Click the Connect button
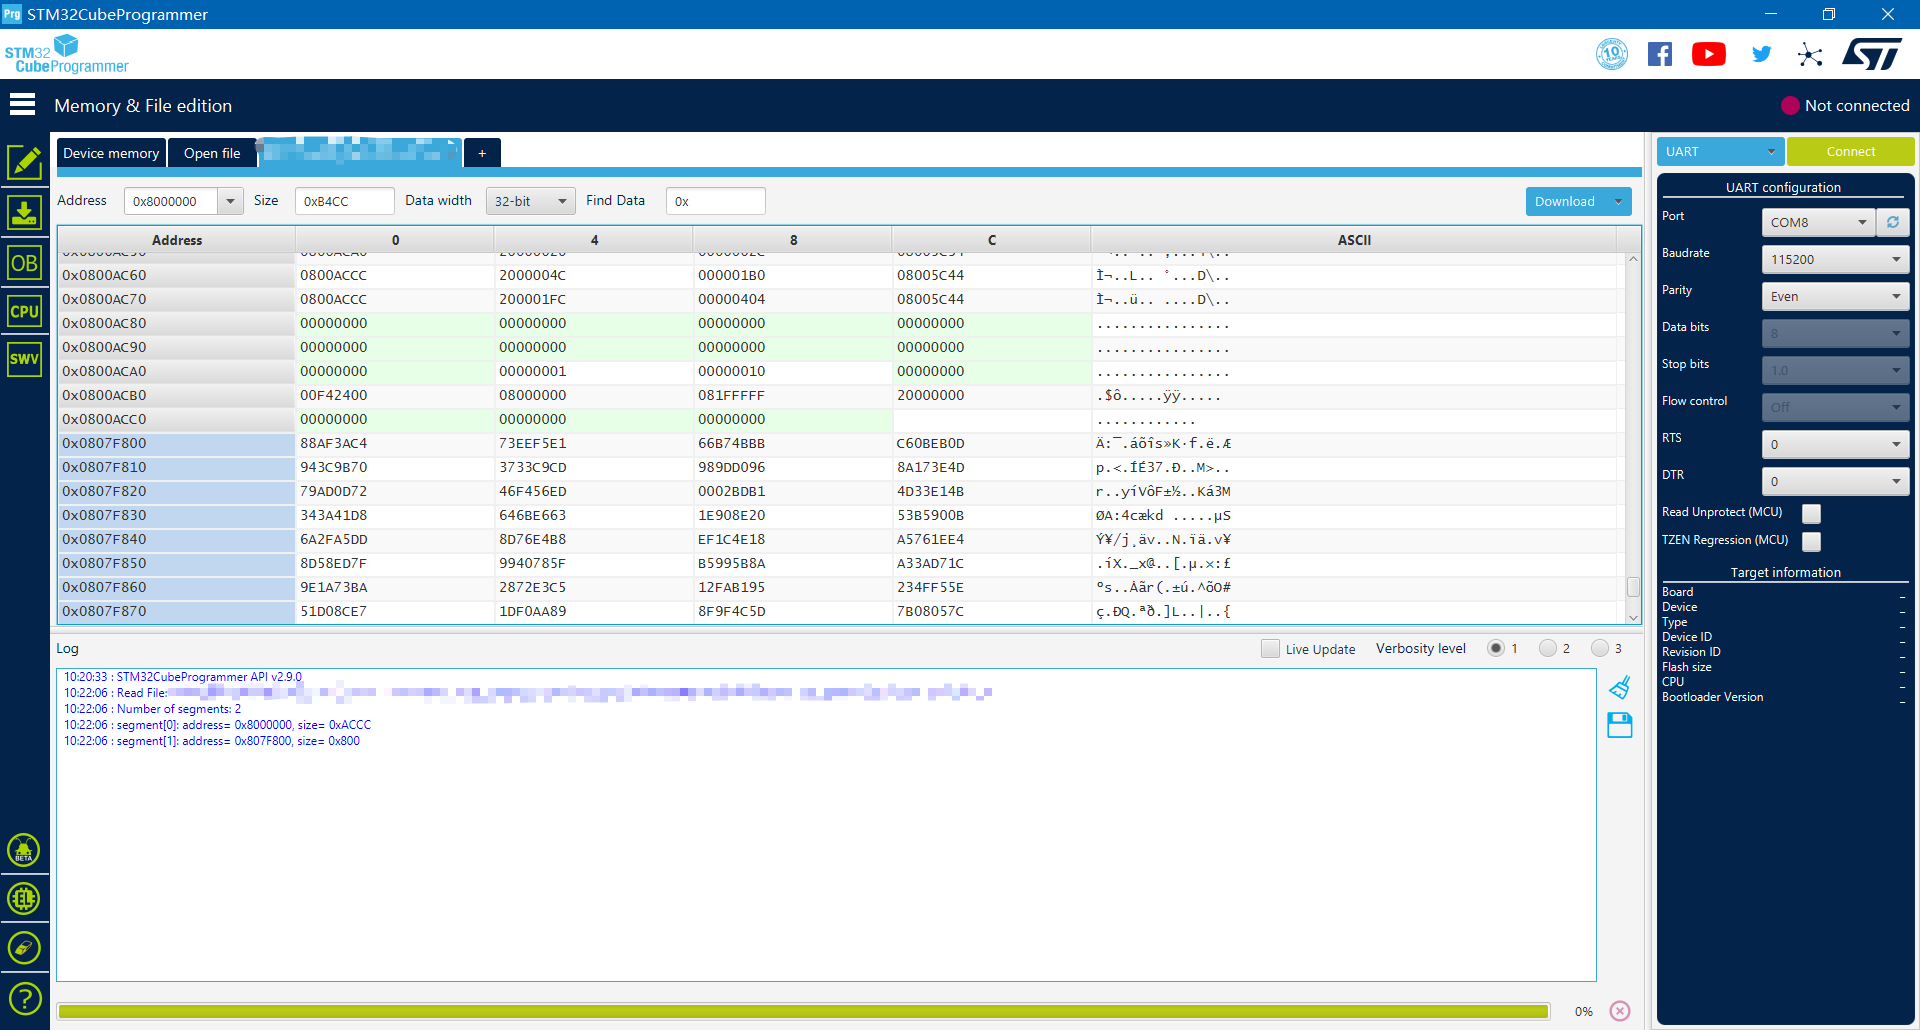 point(1850,152)
